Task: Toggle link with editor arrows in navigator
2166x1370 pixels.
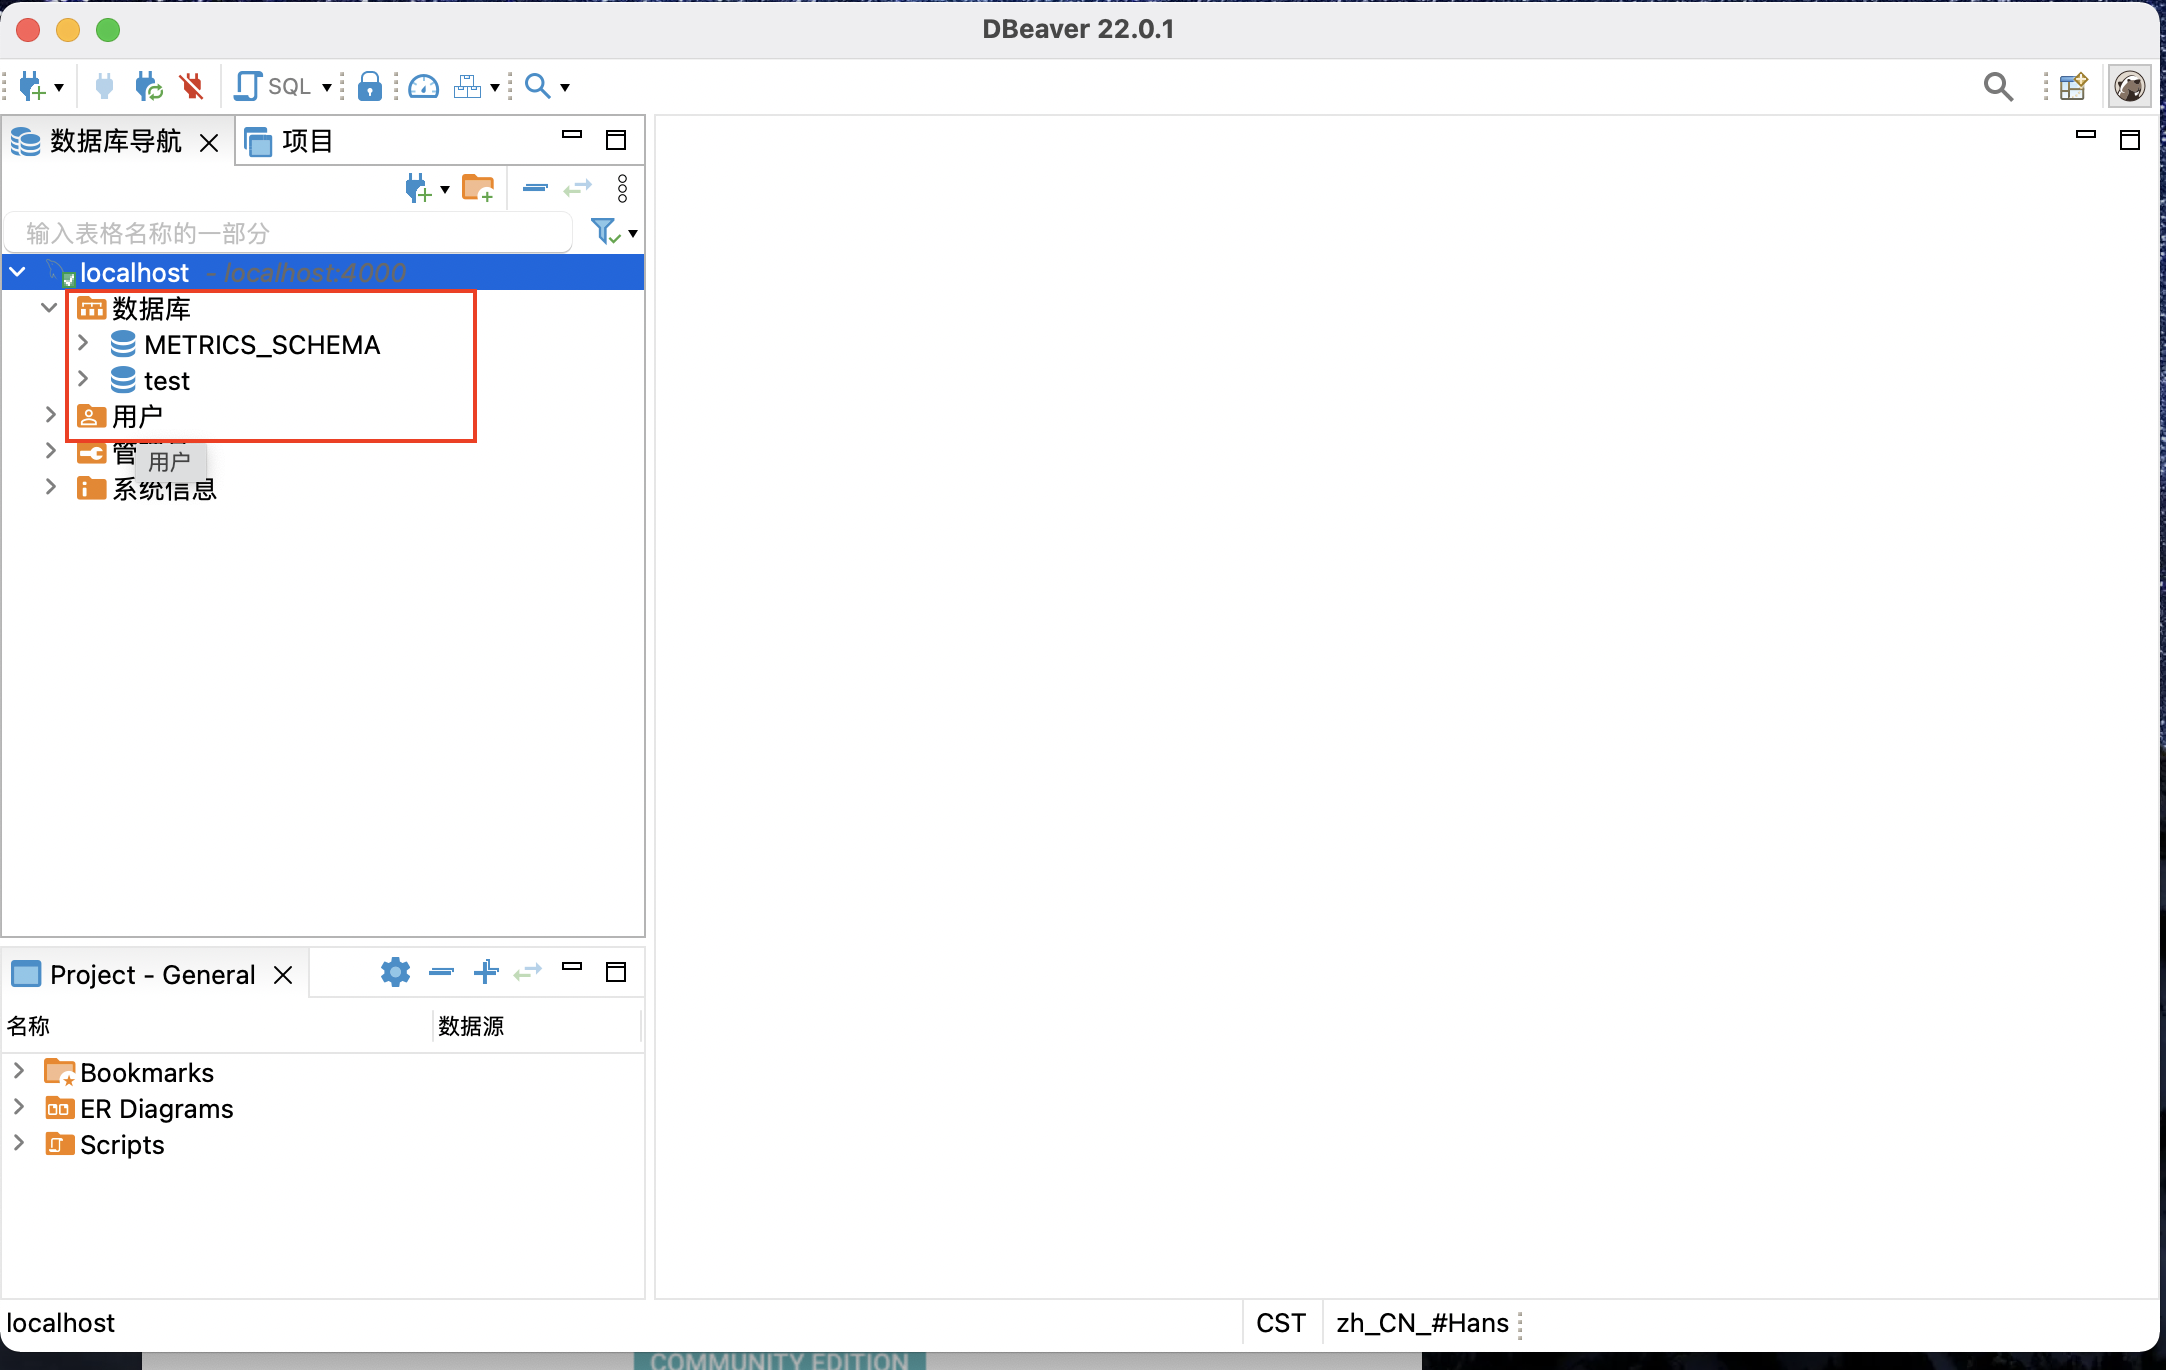Action: click(578, 188)
